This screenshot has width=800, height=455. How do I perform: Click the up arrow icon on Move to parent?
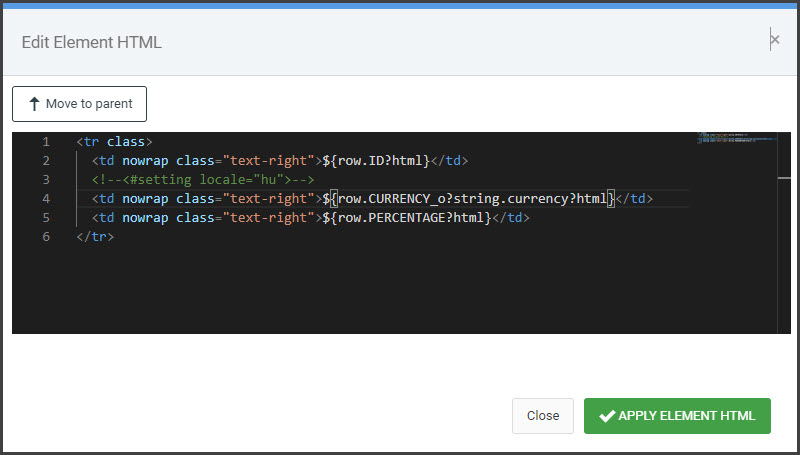pos(34,104)
